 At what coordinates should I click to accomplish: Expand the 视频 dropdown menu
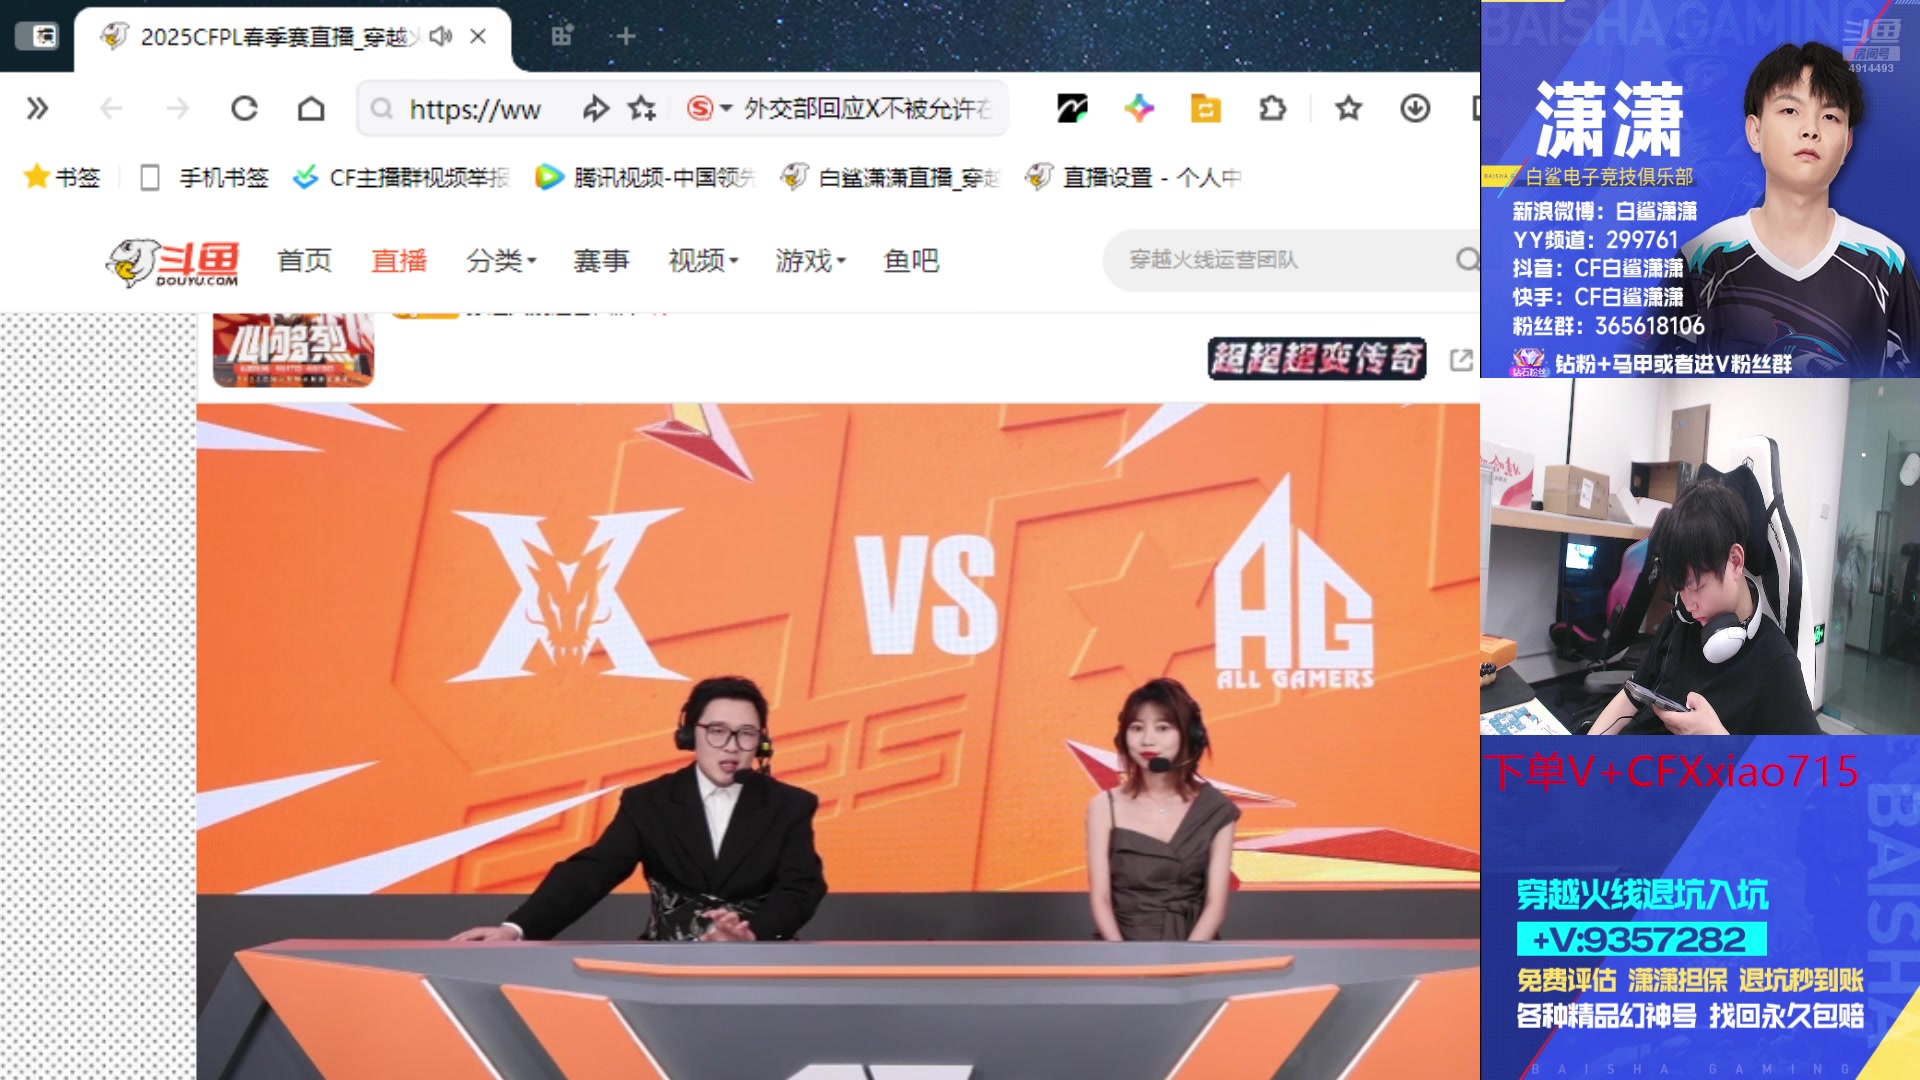703,261
